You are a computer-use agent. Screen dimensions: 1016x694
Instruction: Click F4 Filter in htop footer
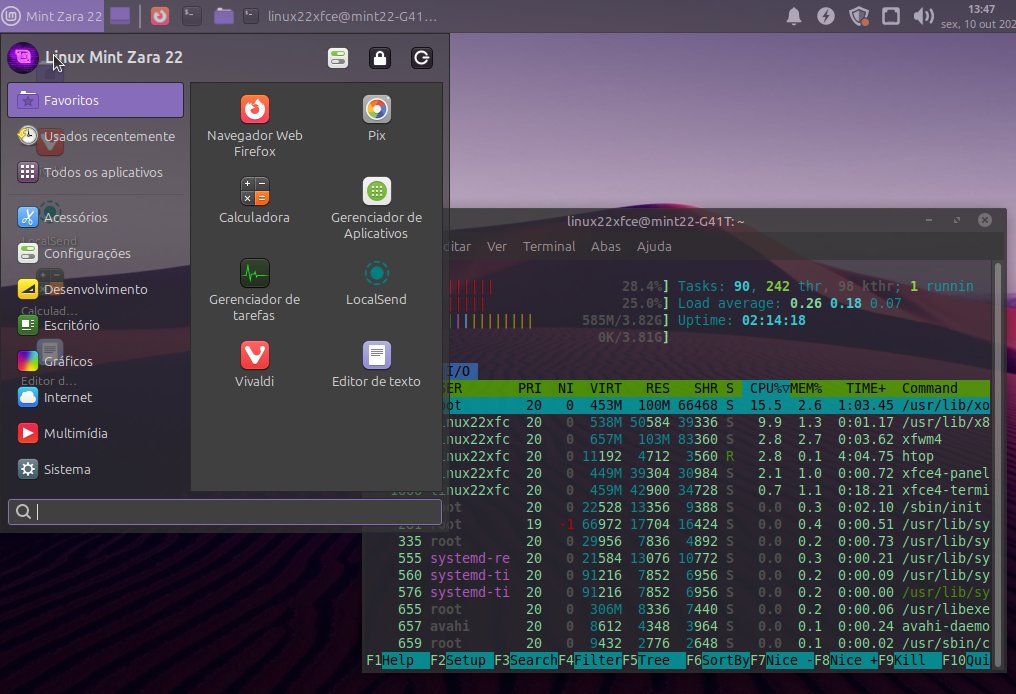590,660
